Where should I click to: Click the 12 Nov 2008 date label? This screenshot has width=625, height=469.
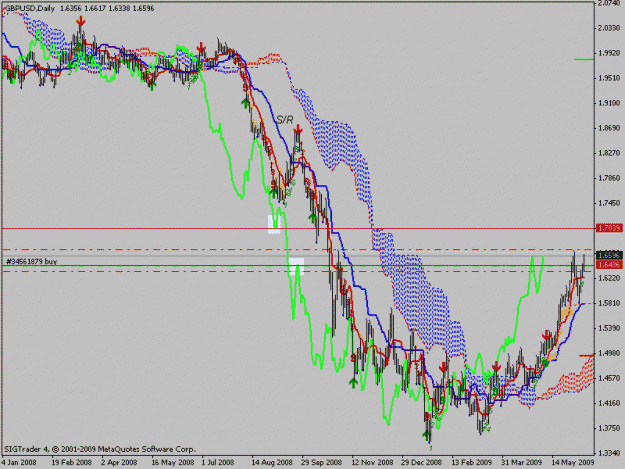372,463
